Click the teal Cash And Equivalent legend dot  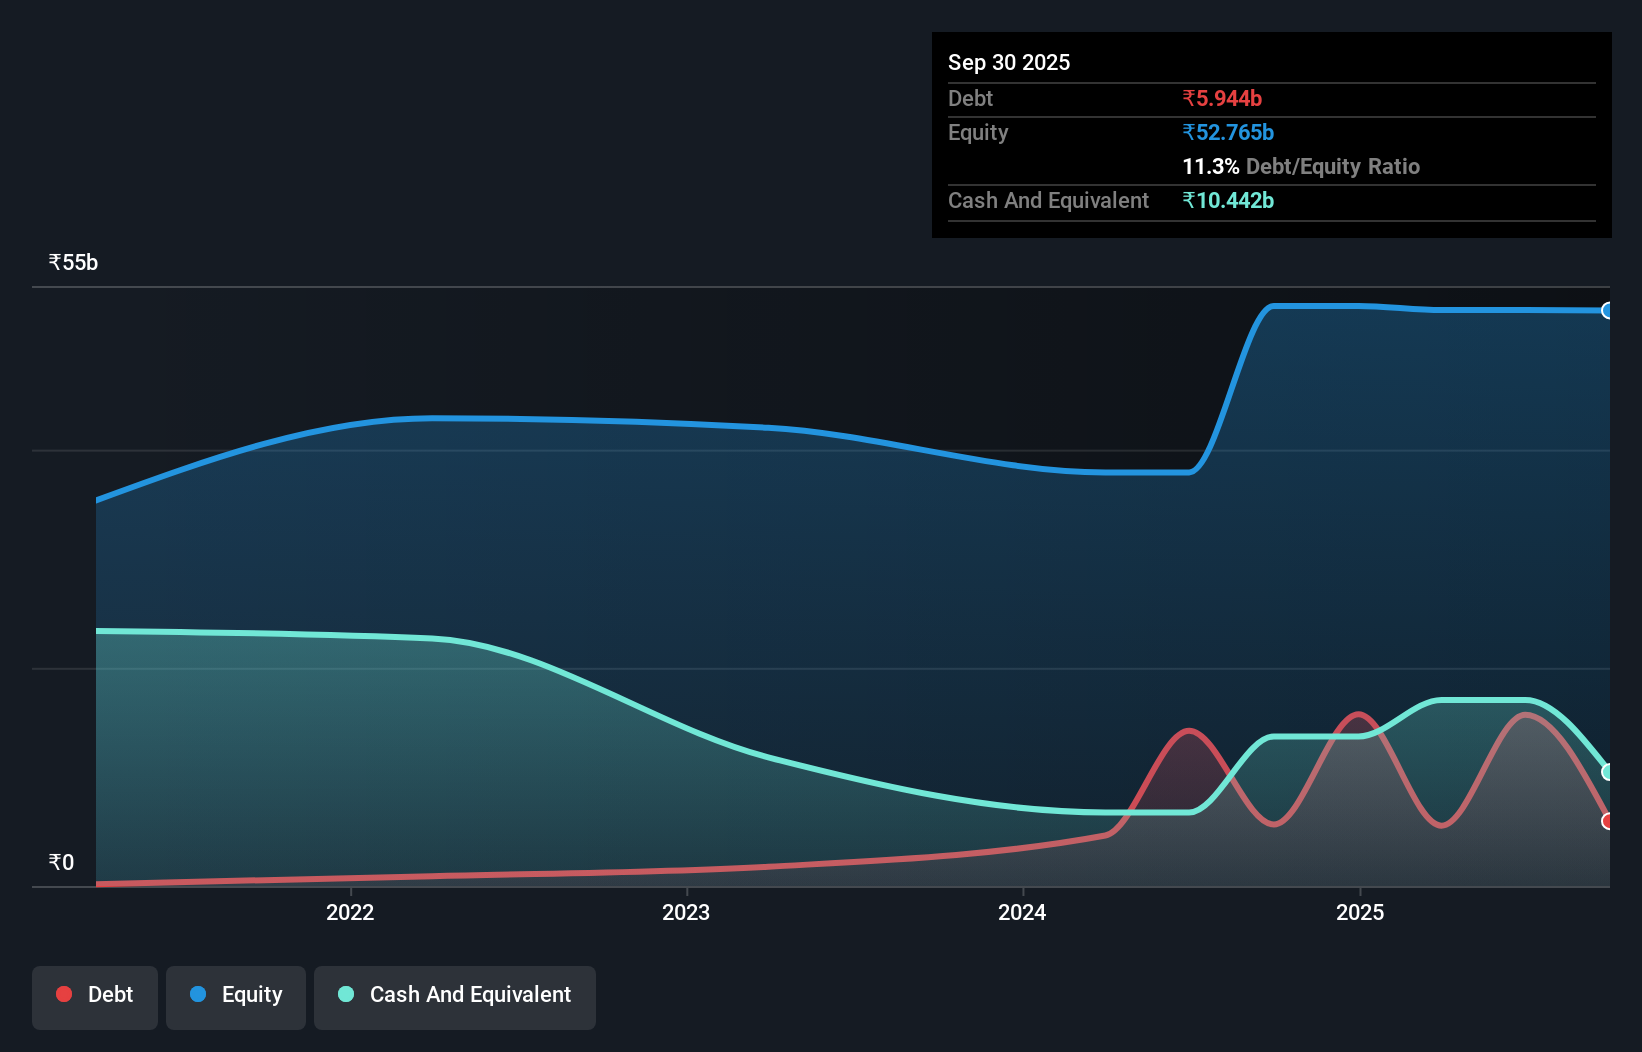[345, 994]
